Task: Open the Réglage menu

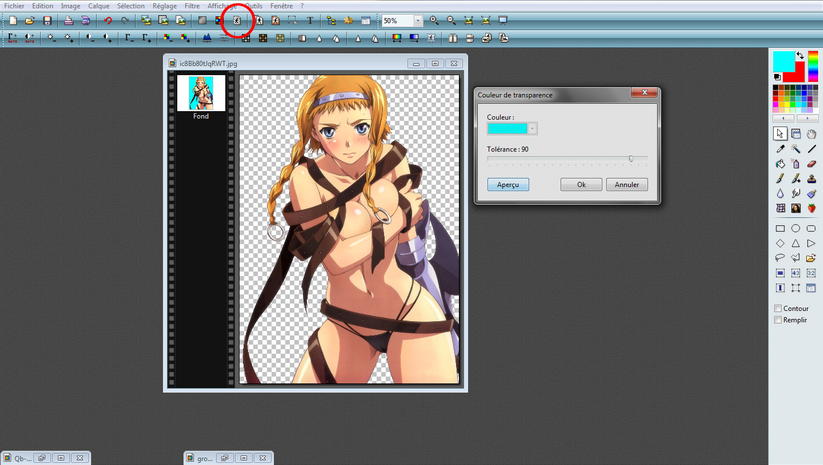Action: [x=165, y=6]
